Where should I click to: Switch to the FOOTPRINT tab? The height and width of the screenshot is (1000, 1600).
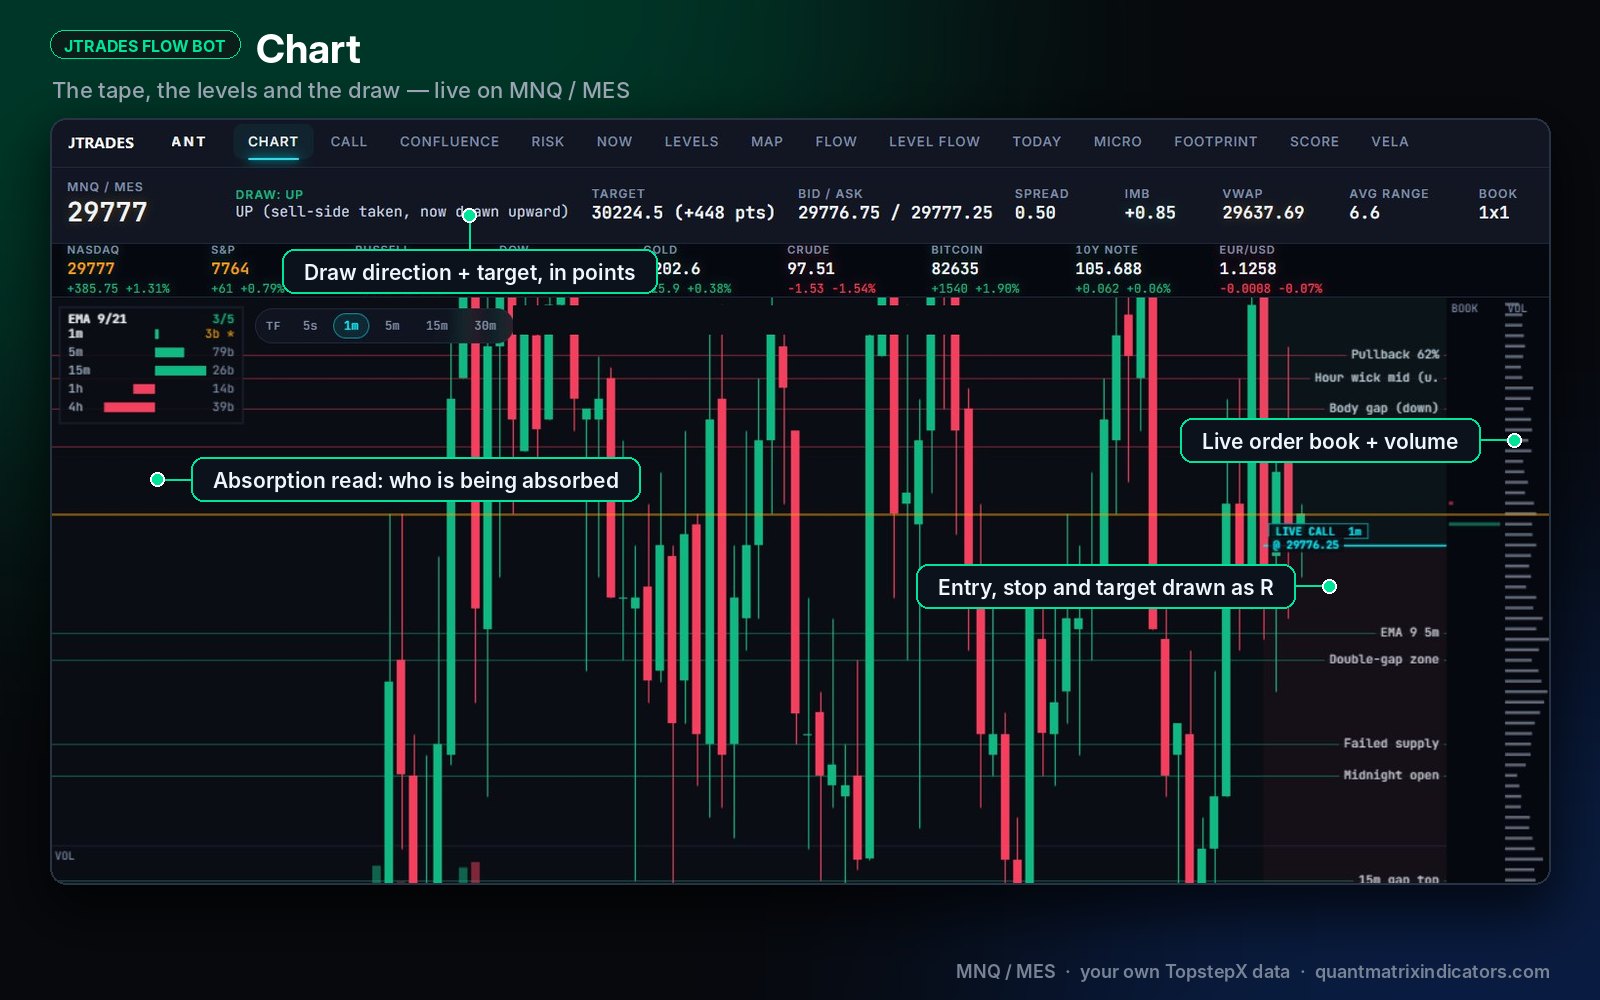(1216, 142)
